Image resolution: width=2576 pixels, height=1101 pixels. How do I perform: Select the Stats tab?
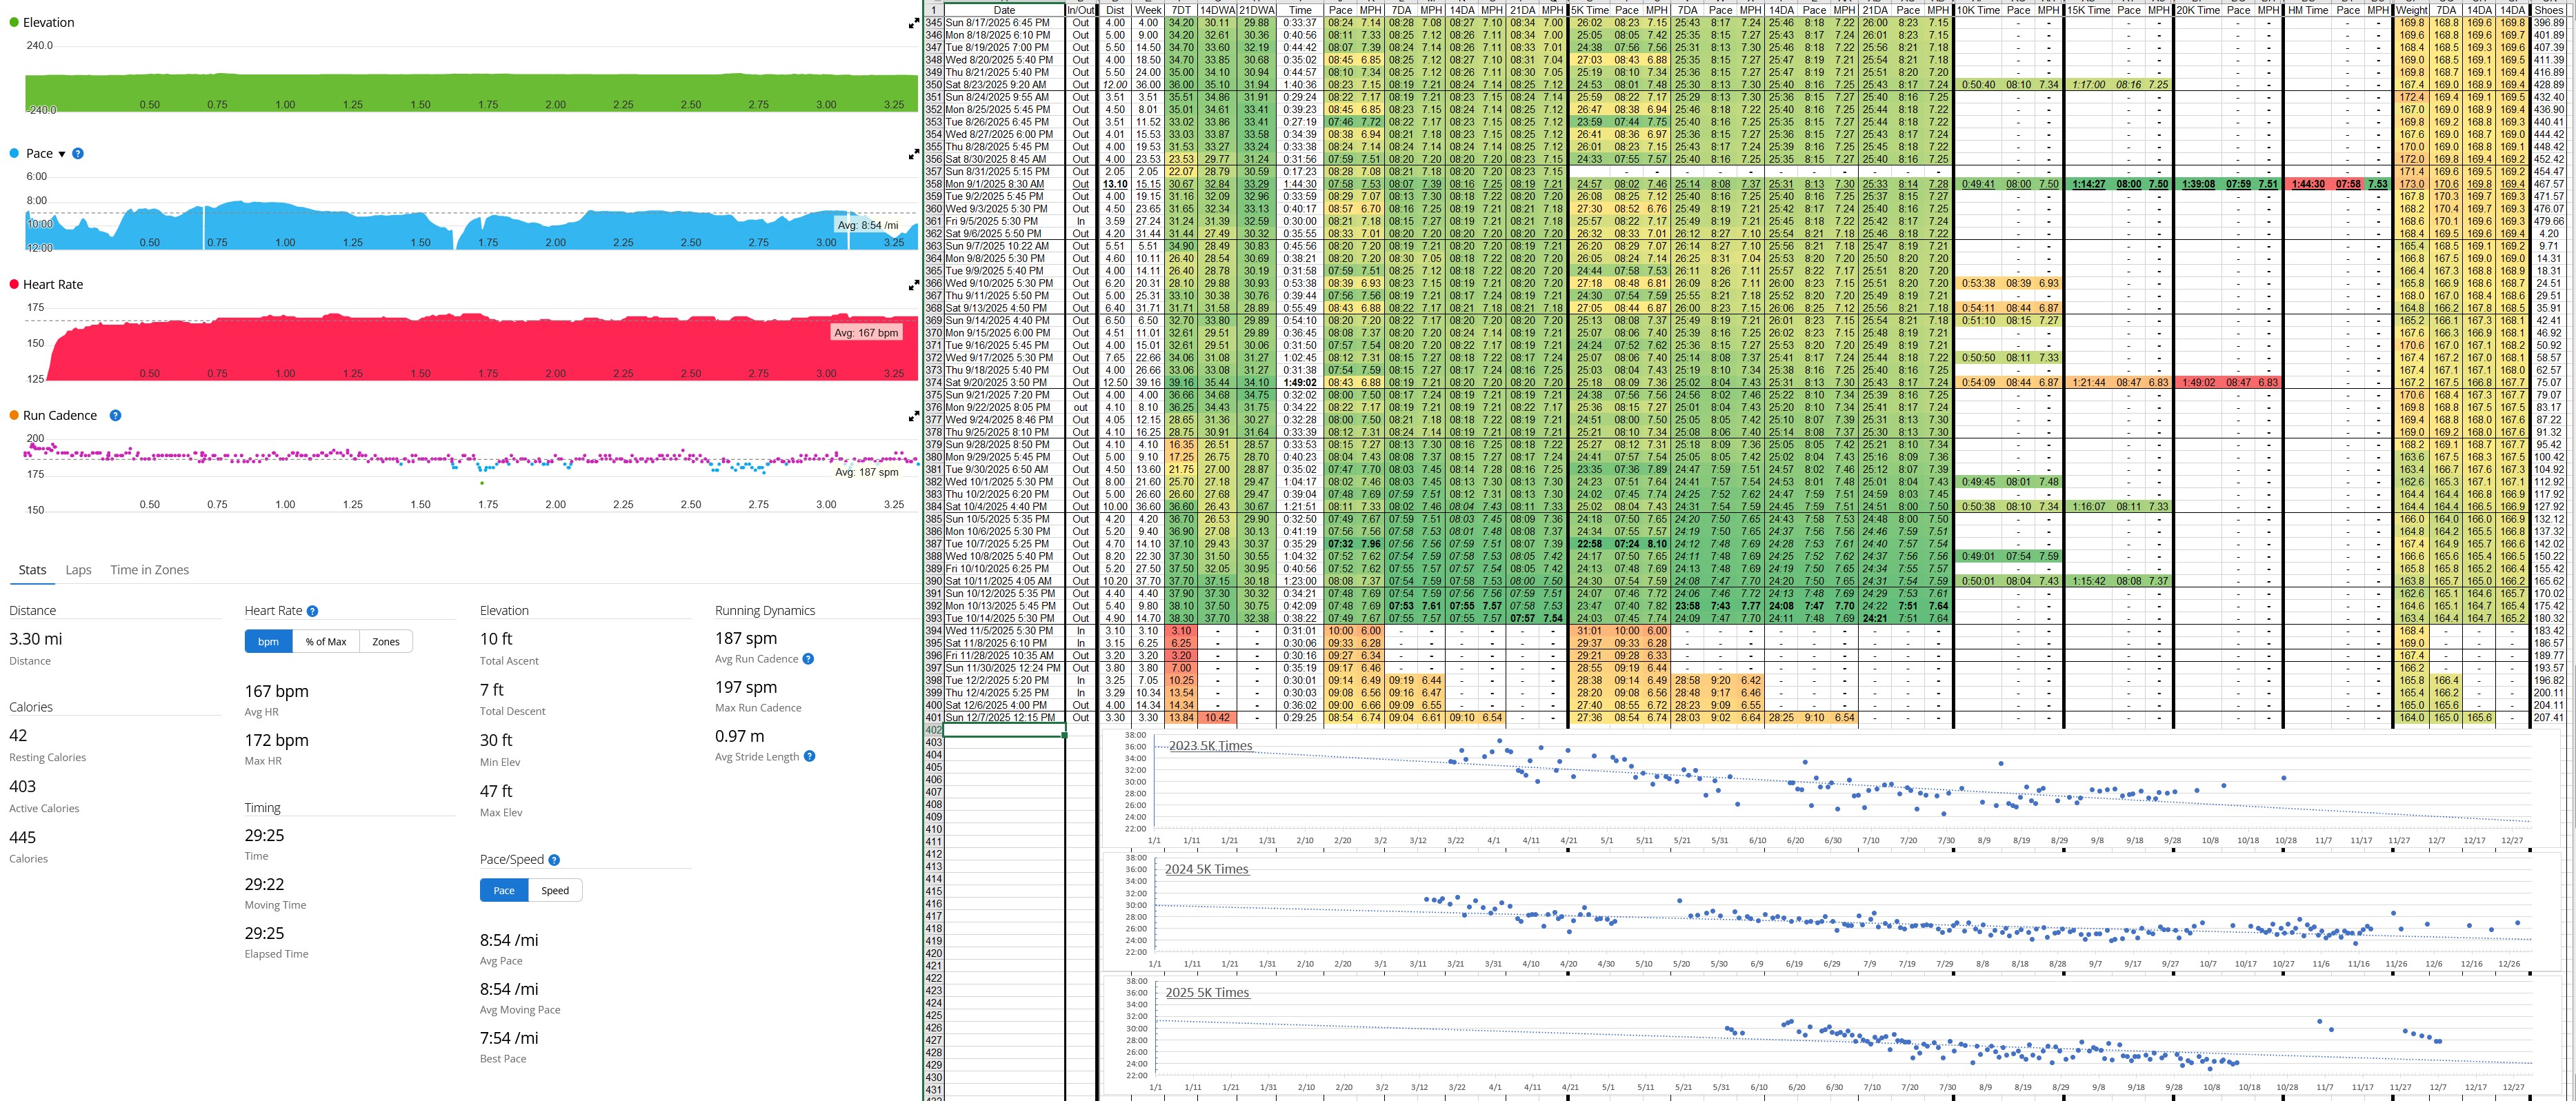[32, 570]
